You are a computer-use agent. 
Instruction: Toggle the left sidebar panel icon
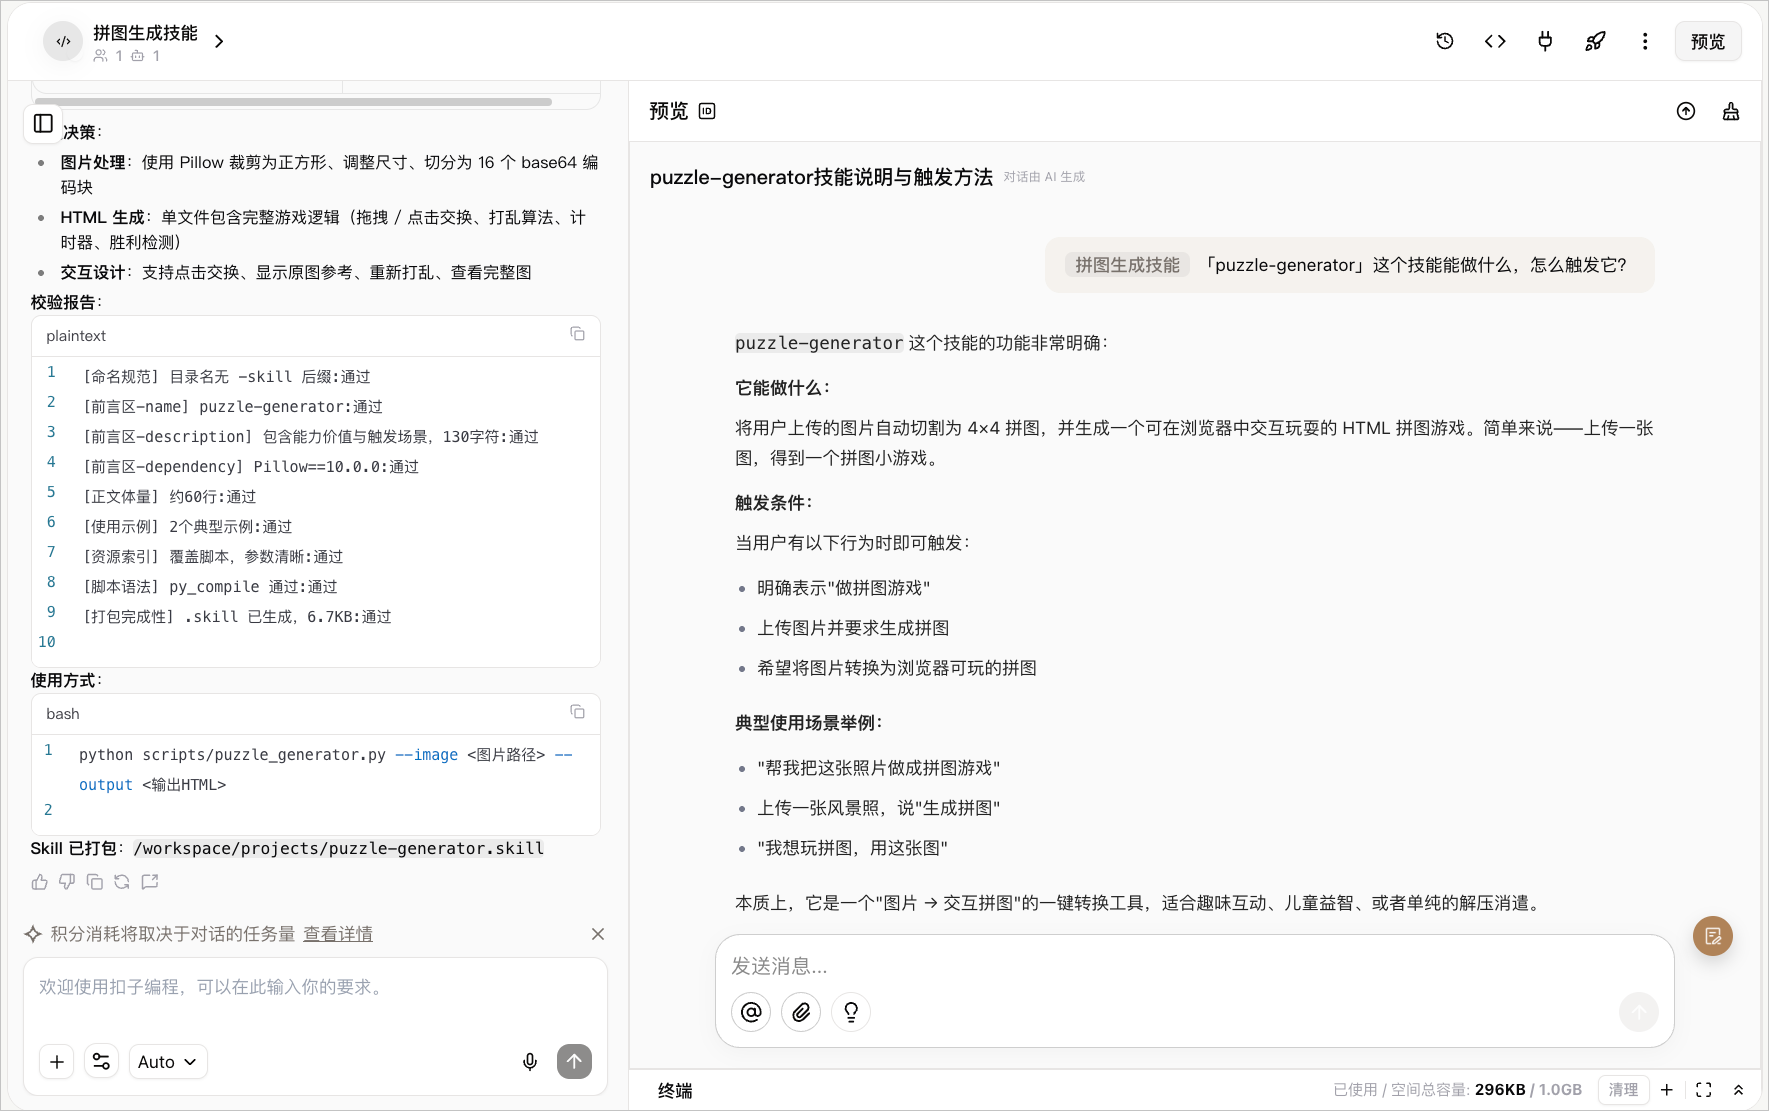(43, 123)
